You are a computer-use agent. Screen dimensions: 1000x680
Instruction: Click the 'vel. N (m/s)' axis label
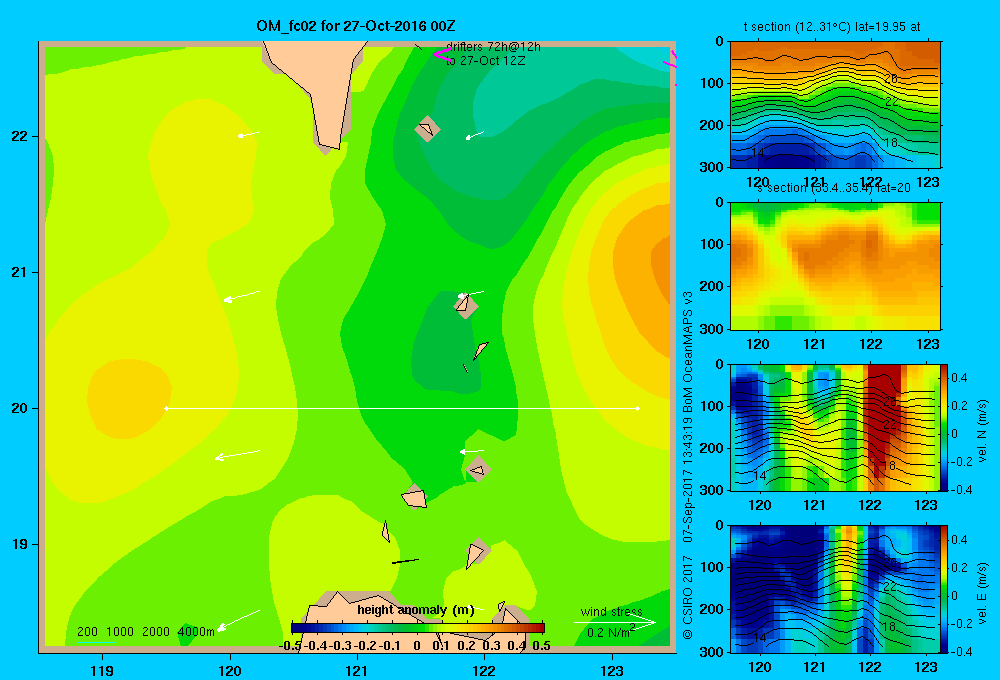coord(983,431)
